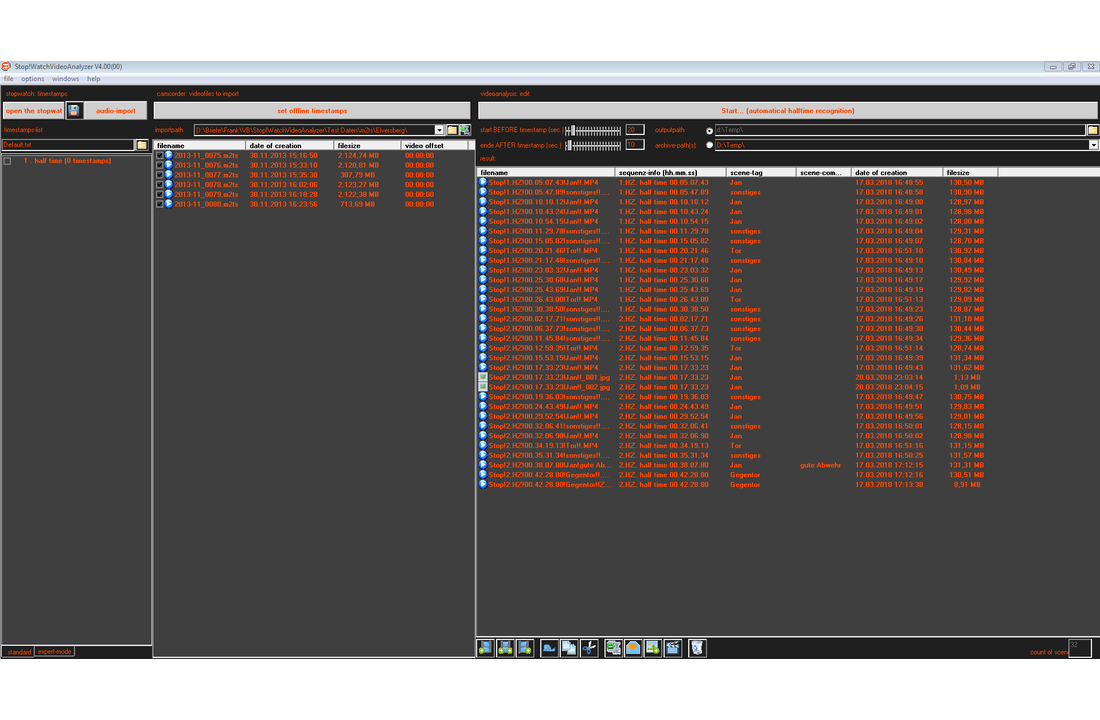Sort import list by filesize column header

(x=367, y=146)
